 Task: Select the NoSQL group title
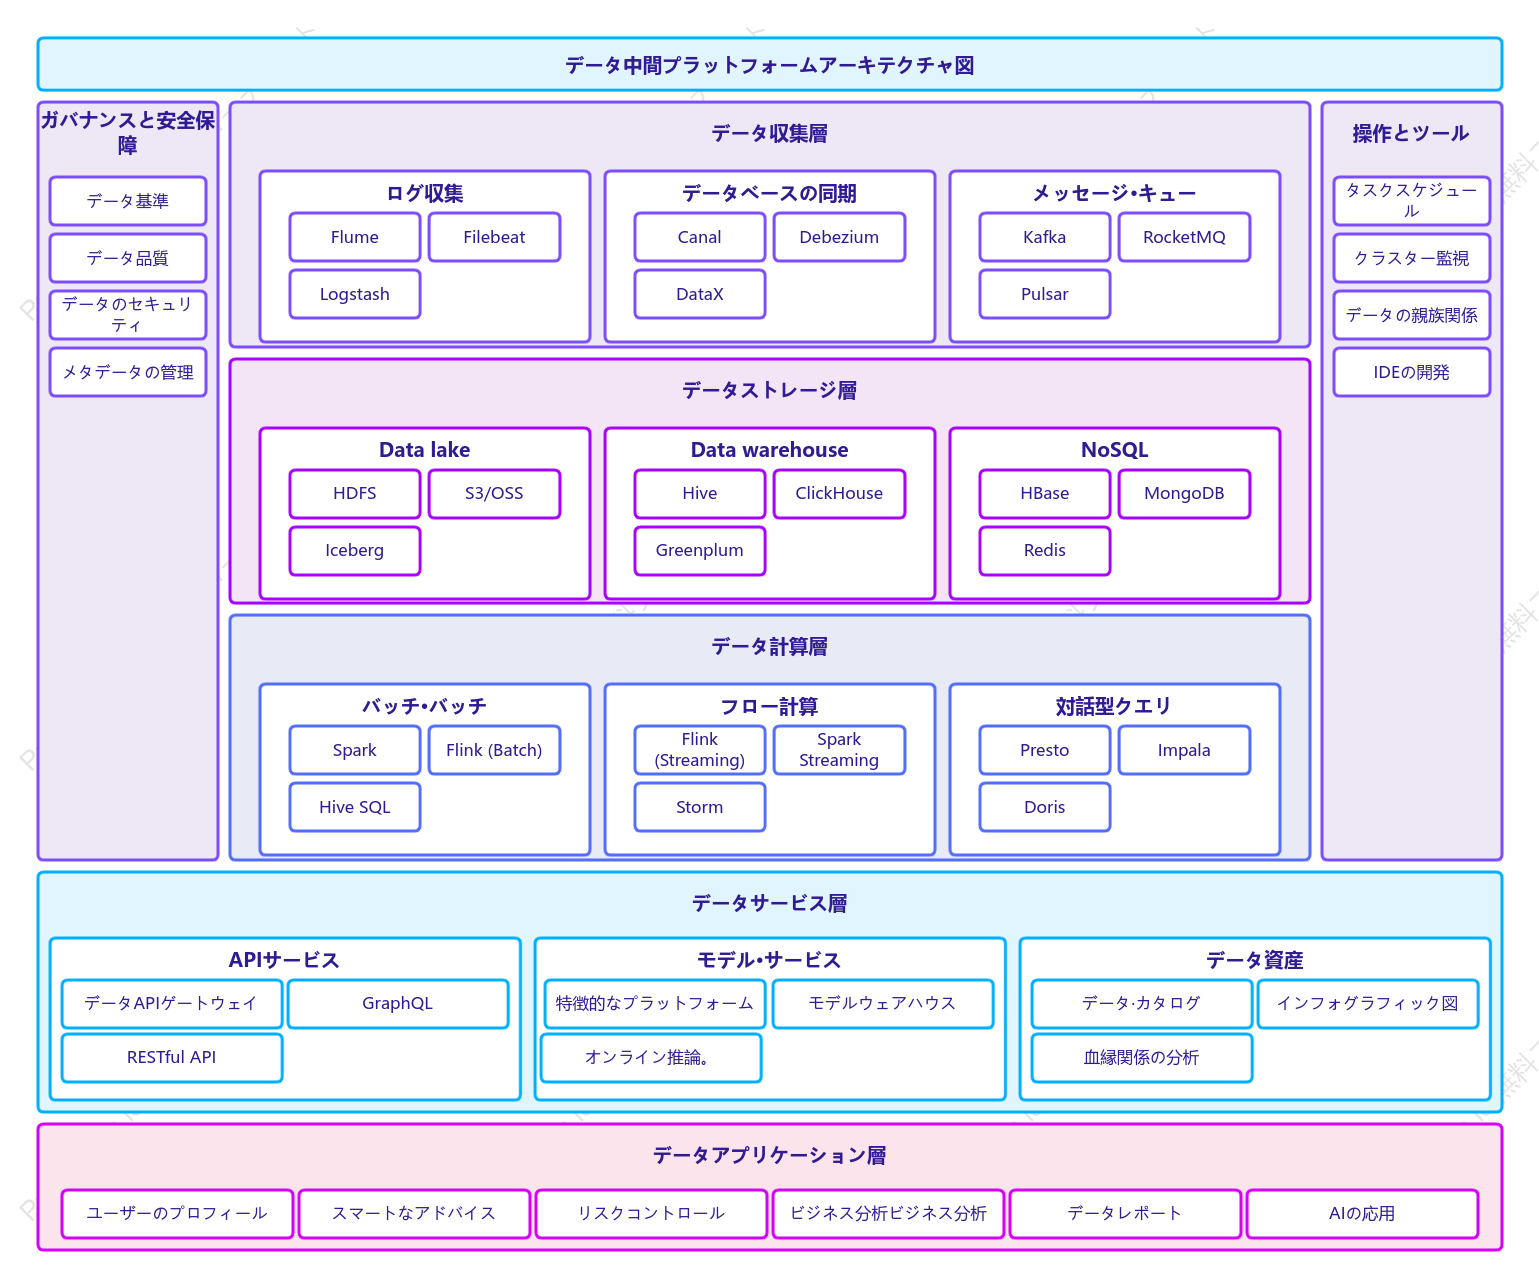coord(1115,450)
